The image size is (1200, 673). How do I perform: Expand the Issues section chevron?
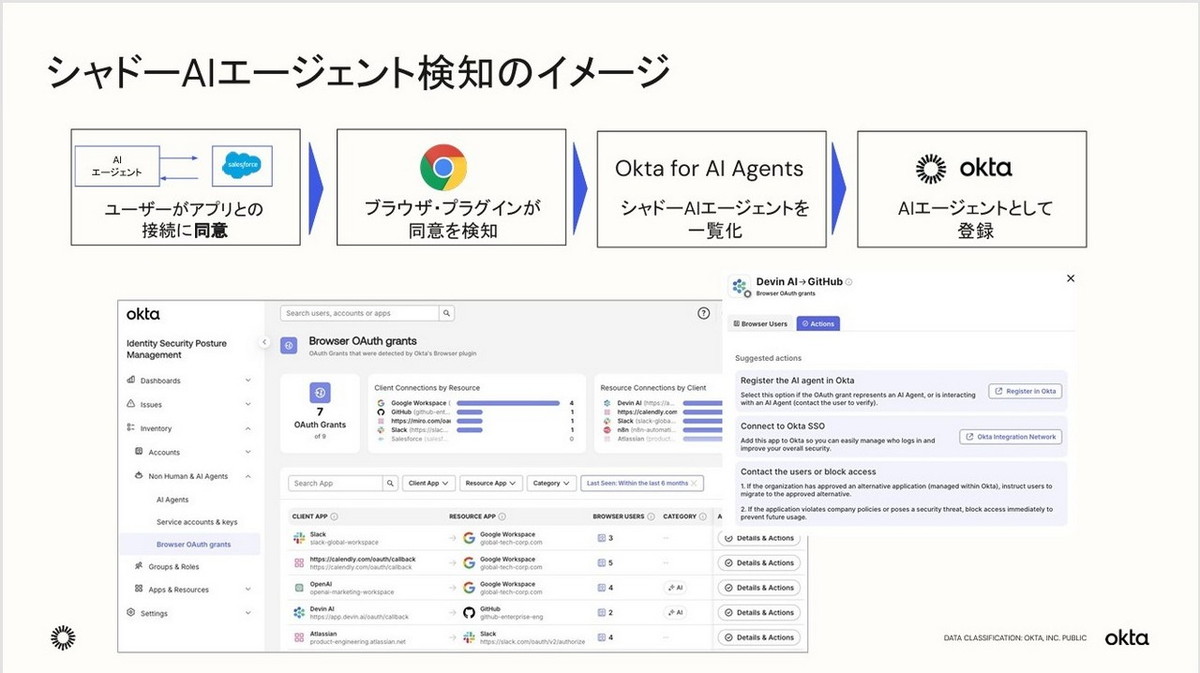248,405
